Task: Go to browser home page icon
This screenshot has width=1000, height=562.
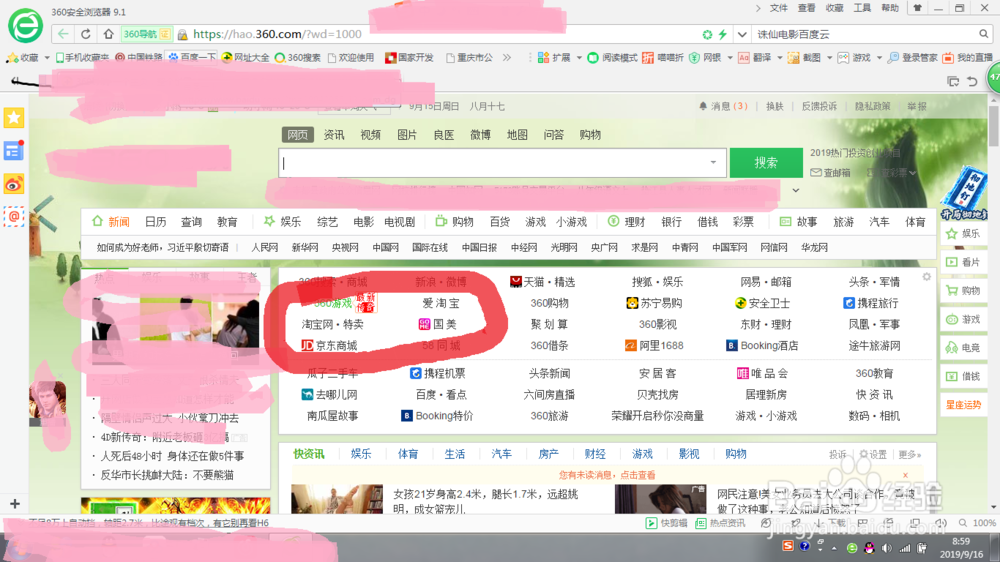Action: [x=108, y=34]
